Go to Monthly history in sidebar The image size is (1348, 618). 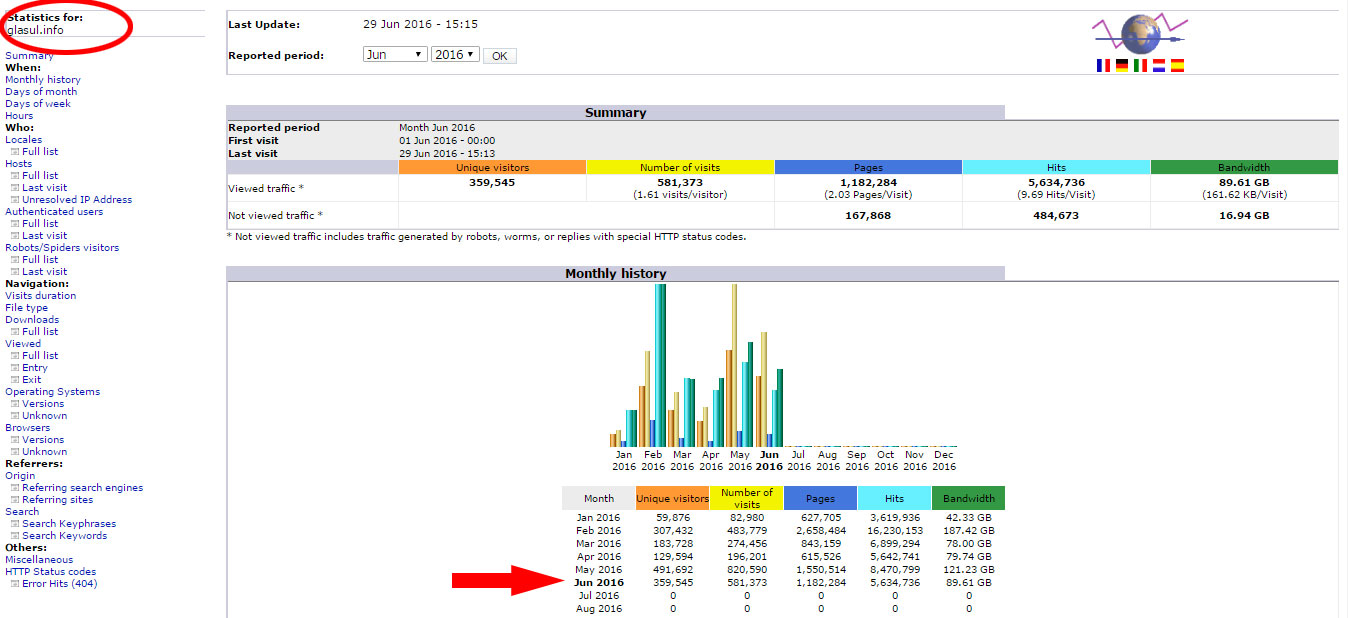coord(43,80)
